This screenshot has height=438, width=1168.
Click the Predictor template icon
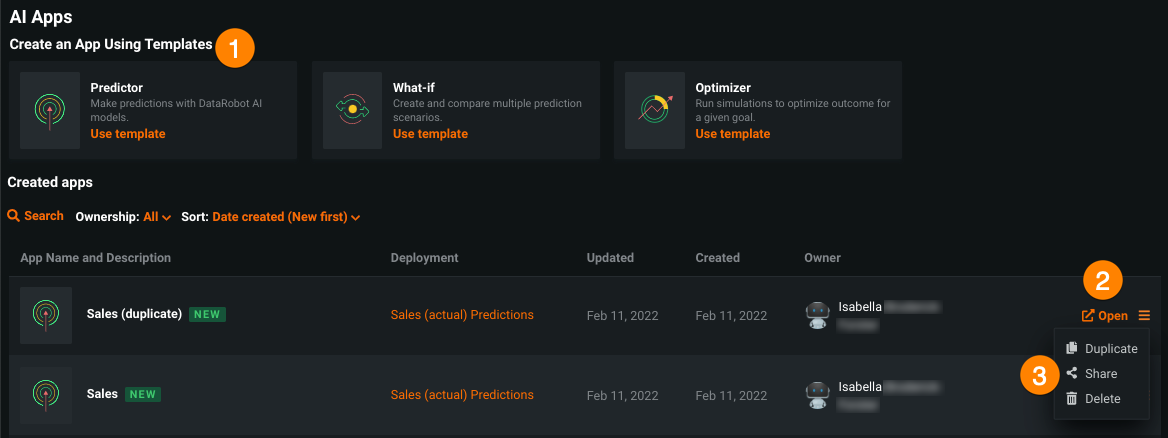pyautogui.click(x=50, y=109)
